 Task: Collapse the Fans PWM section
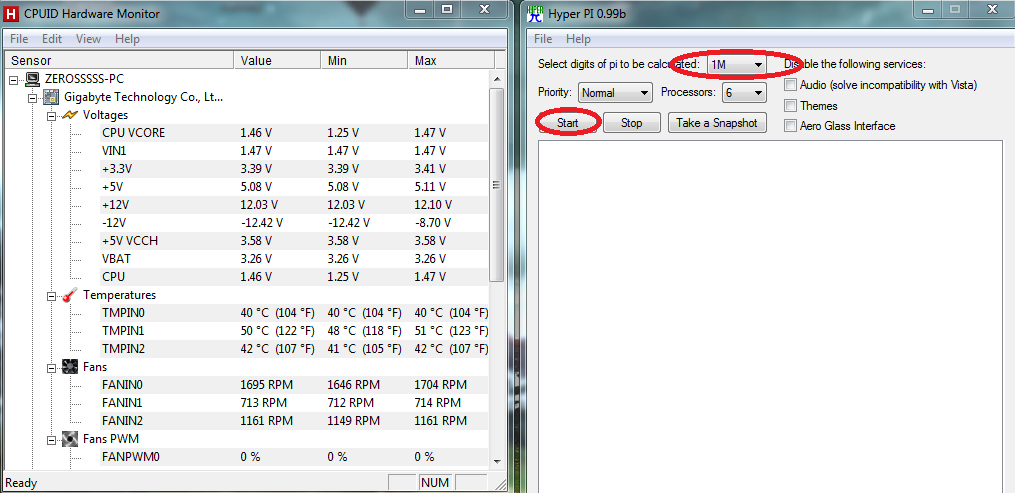click(x=52, y=440)
